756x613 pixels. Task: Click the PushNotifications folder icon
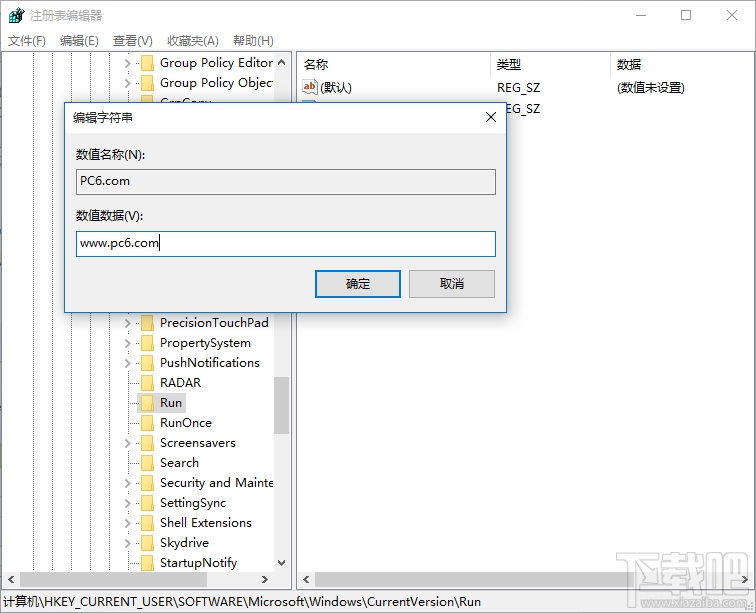pyautogui.click(x=147, y=363)
